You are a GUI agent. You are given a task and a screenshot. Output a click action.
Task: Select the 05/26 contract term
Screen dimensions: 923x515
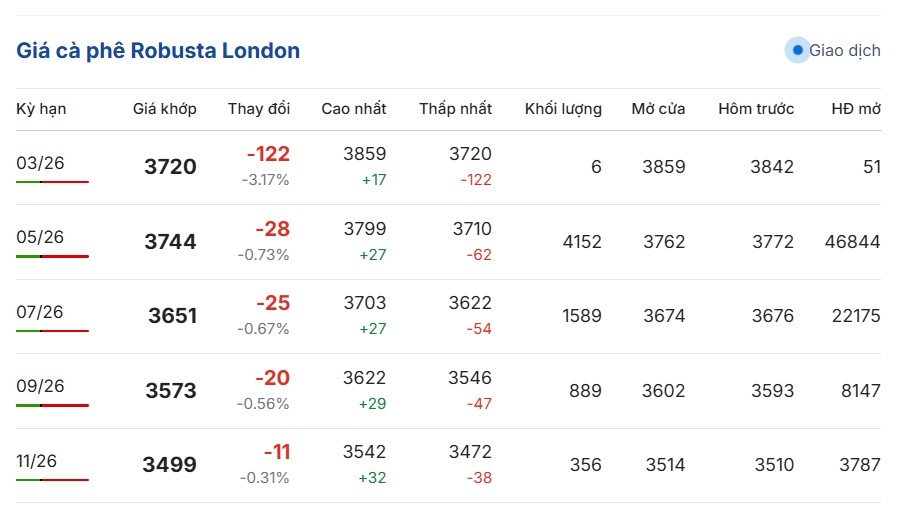click(x=40, y=237)
